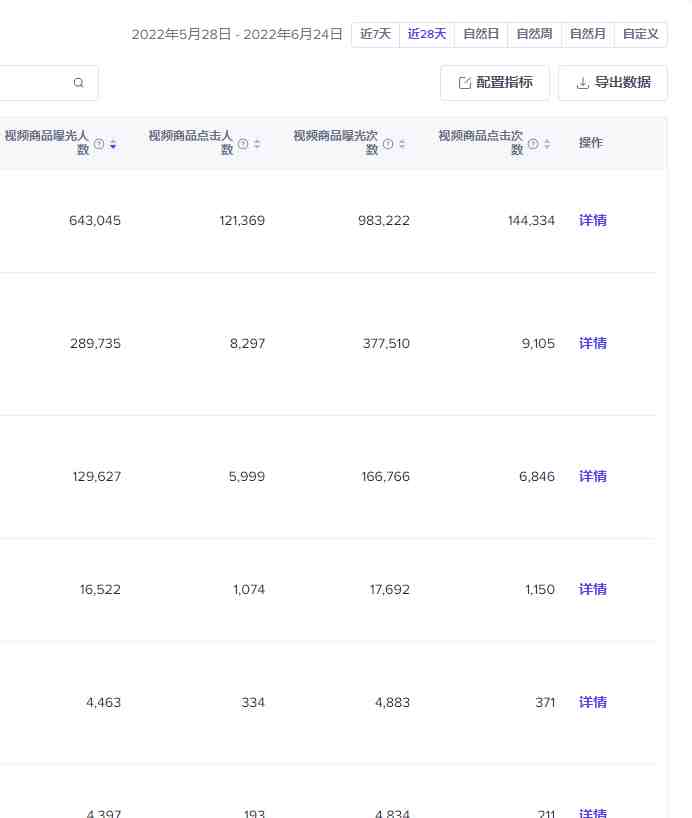Sort by 视频商品曝光次数 column arrows
Viewport: 692px width, 818px height.
pyautogui.click(x=402, y=144)
